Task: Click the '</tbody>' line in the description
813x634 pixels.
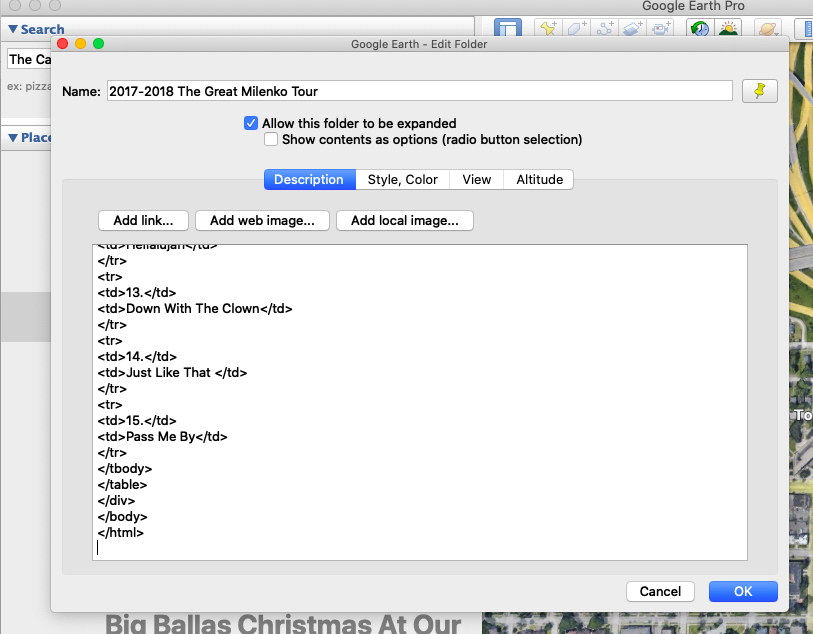Action: tap(125, 469)
